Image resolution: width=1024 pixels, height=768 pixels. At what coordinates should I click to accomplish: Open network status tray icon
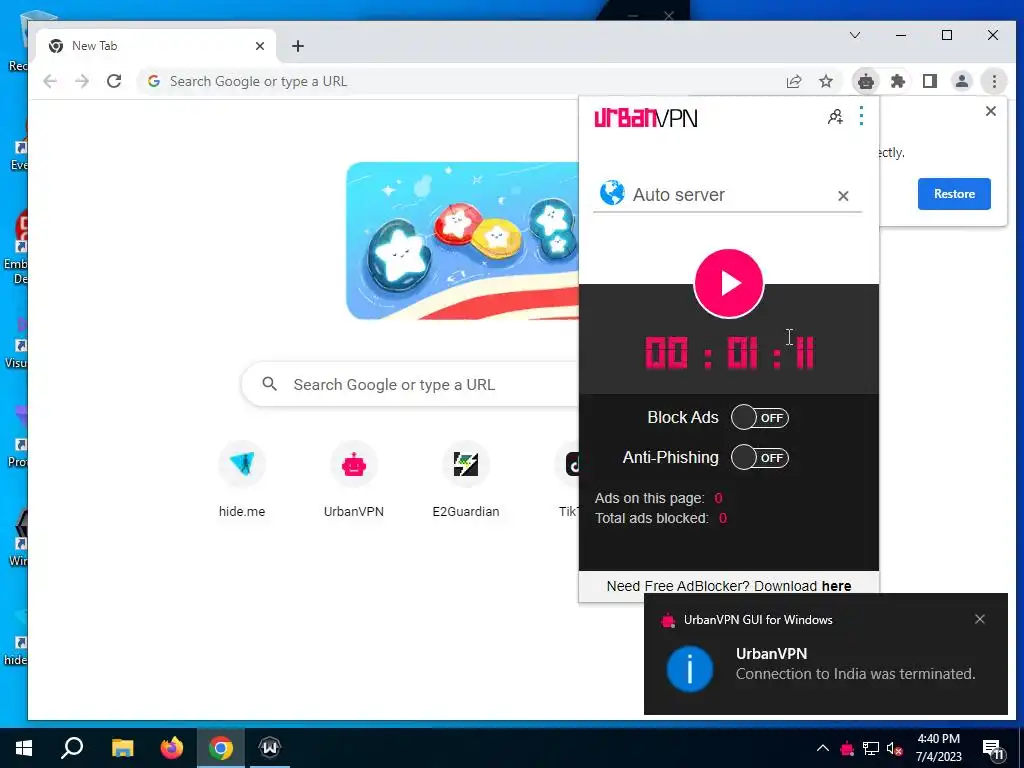point(871,748)
